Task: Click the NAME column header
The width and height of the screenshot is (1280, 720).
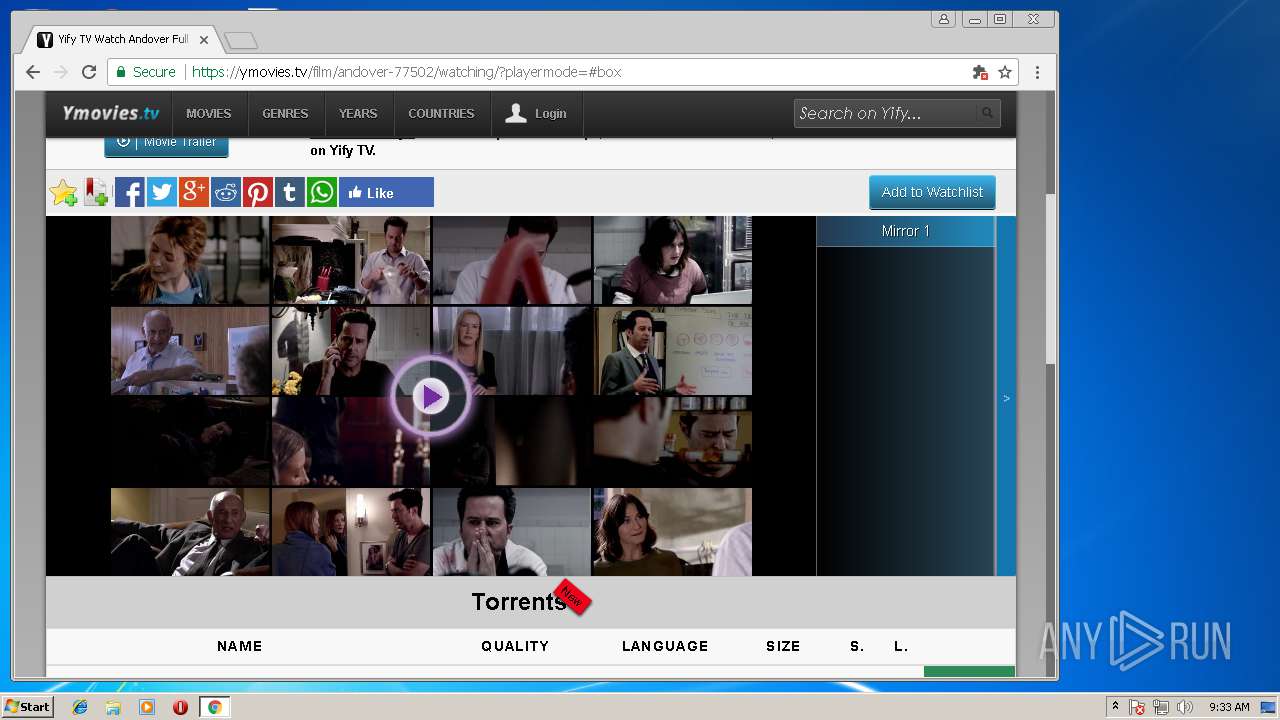Action: [240, 646]
